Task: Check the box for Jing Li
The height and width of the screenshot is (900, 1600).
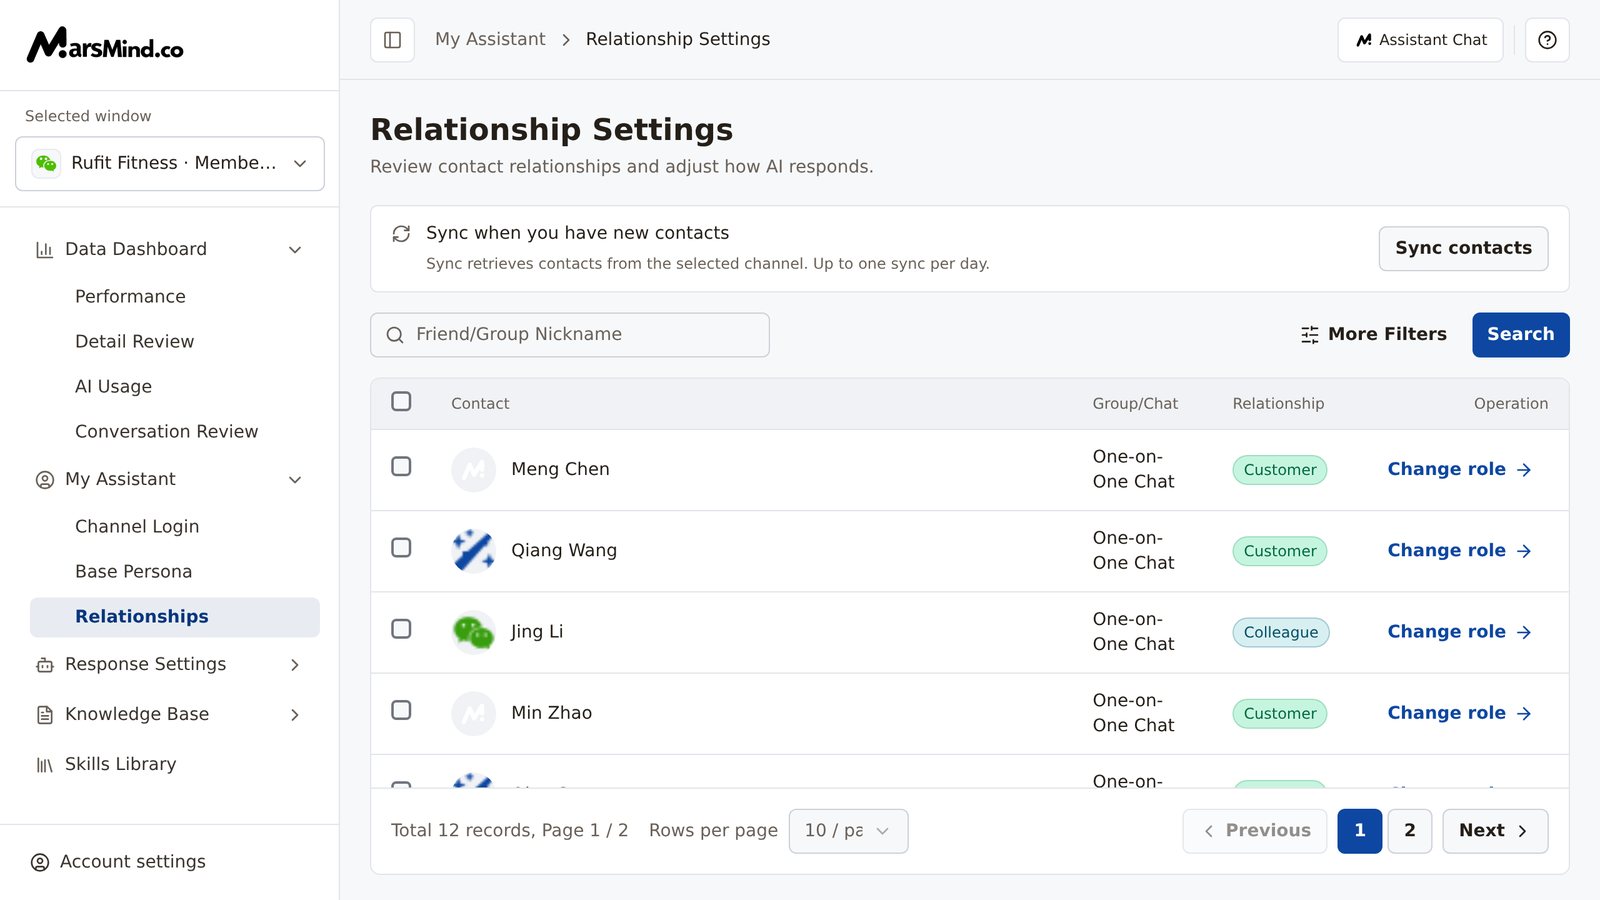Action: point(401,628)
